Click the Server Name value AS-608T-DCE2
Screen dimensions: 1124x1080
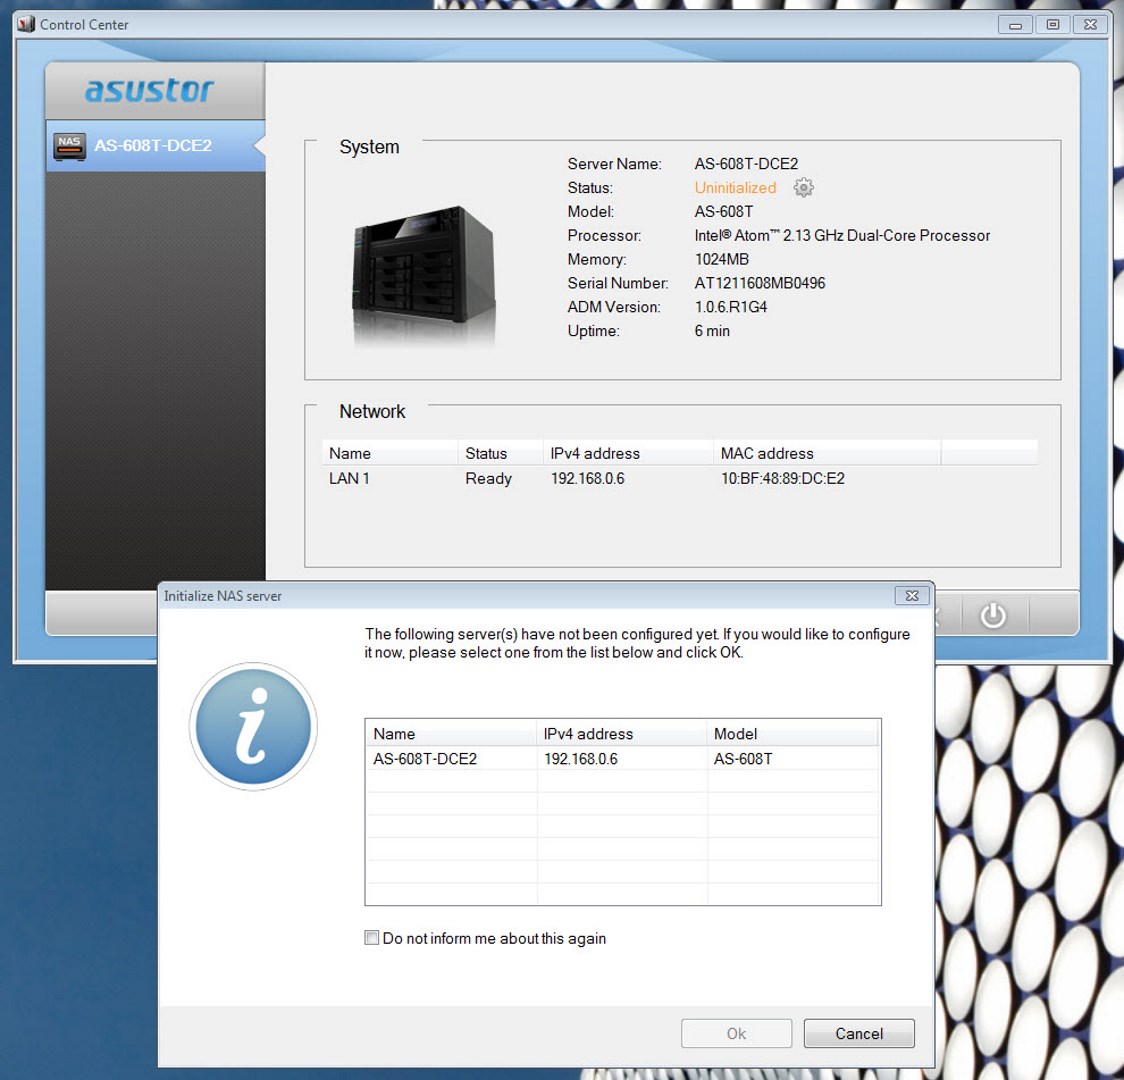pyautogui.click(x=746, y=163)
